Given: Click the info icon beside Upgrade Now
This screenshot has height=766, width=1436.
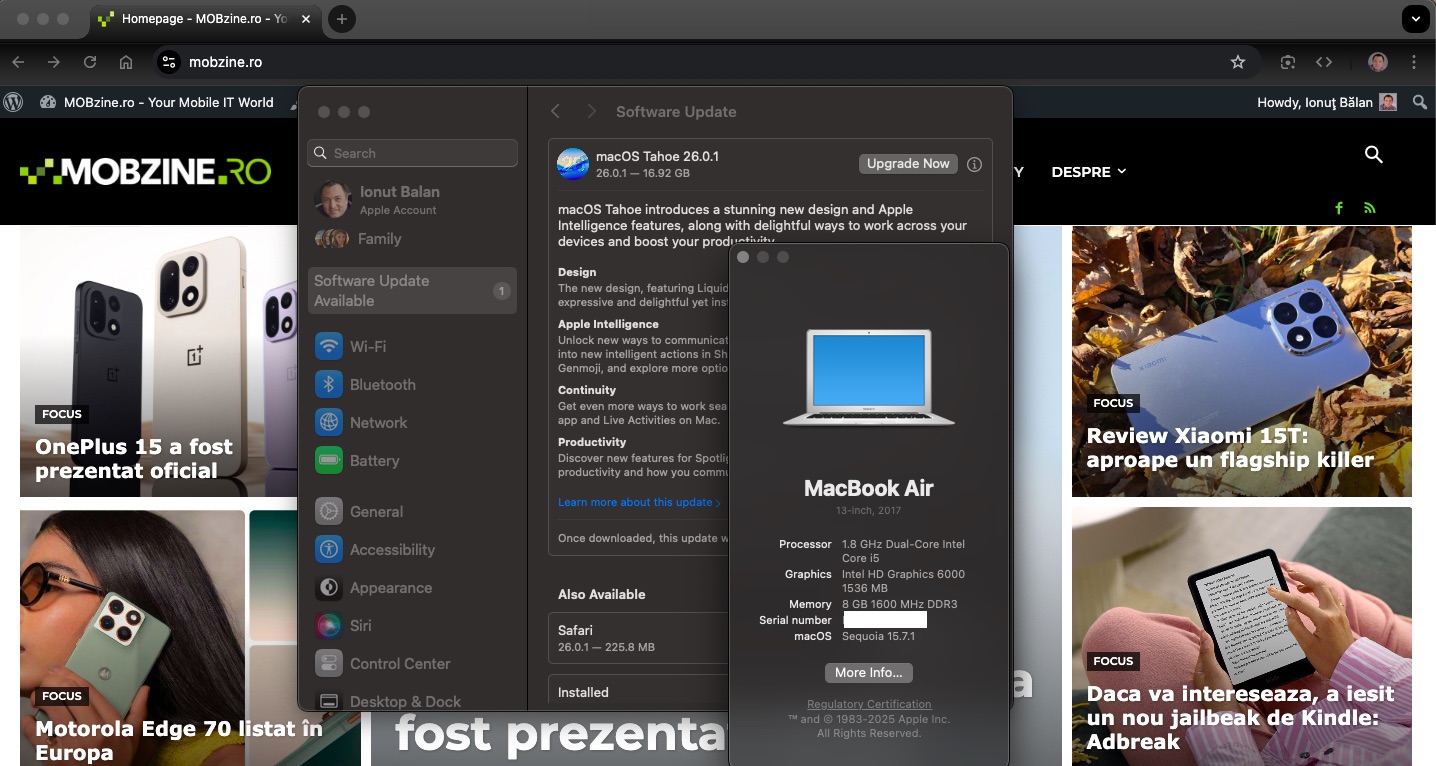Looking at the screenshot, I should (x=974, y=164).
